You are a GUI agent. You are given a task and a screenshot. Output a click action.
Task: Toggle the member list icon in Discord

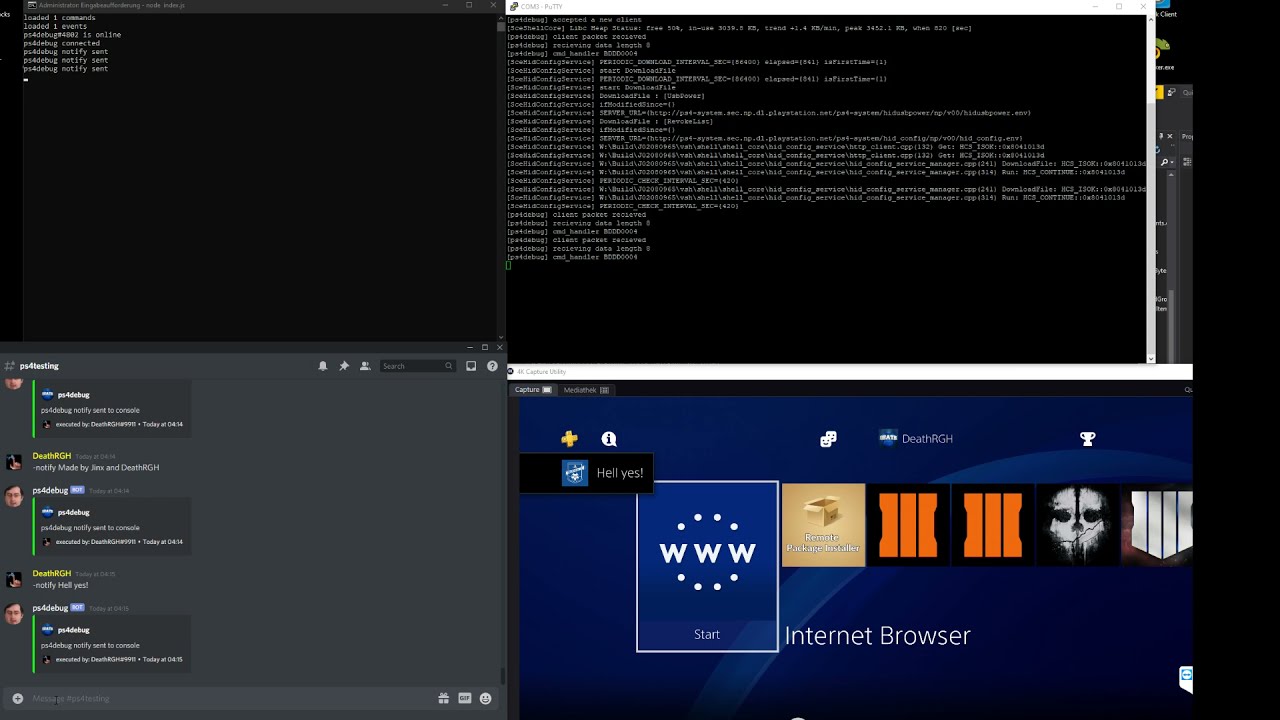pyautogui.click(x=365, y=366)
